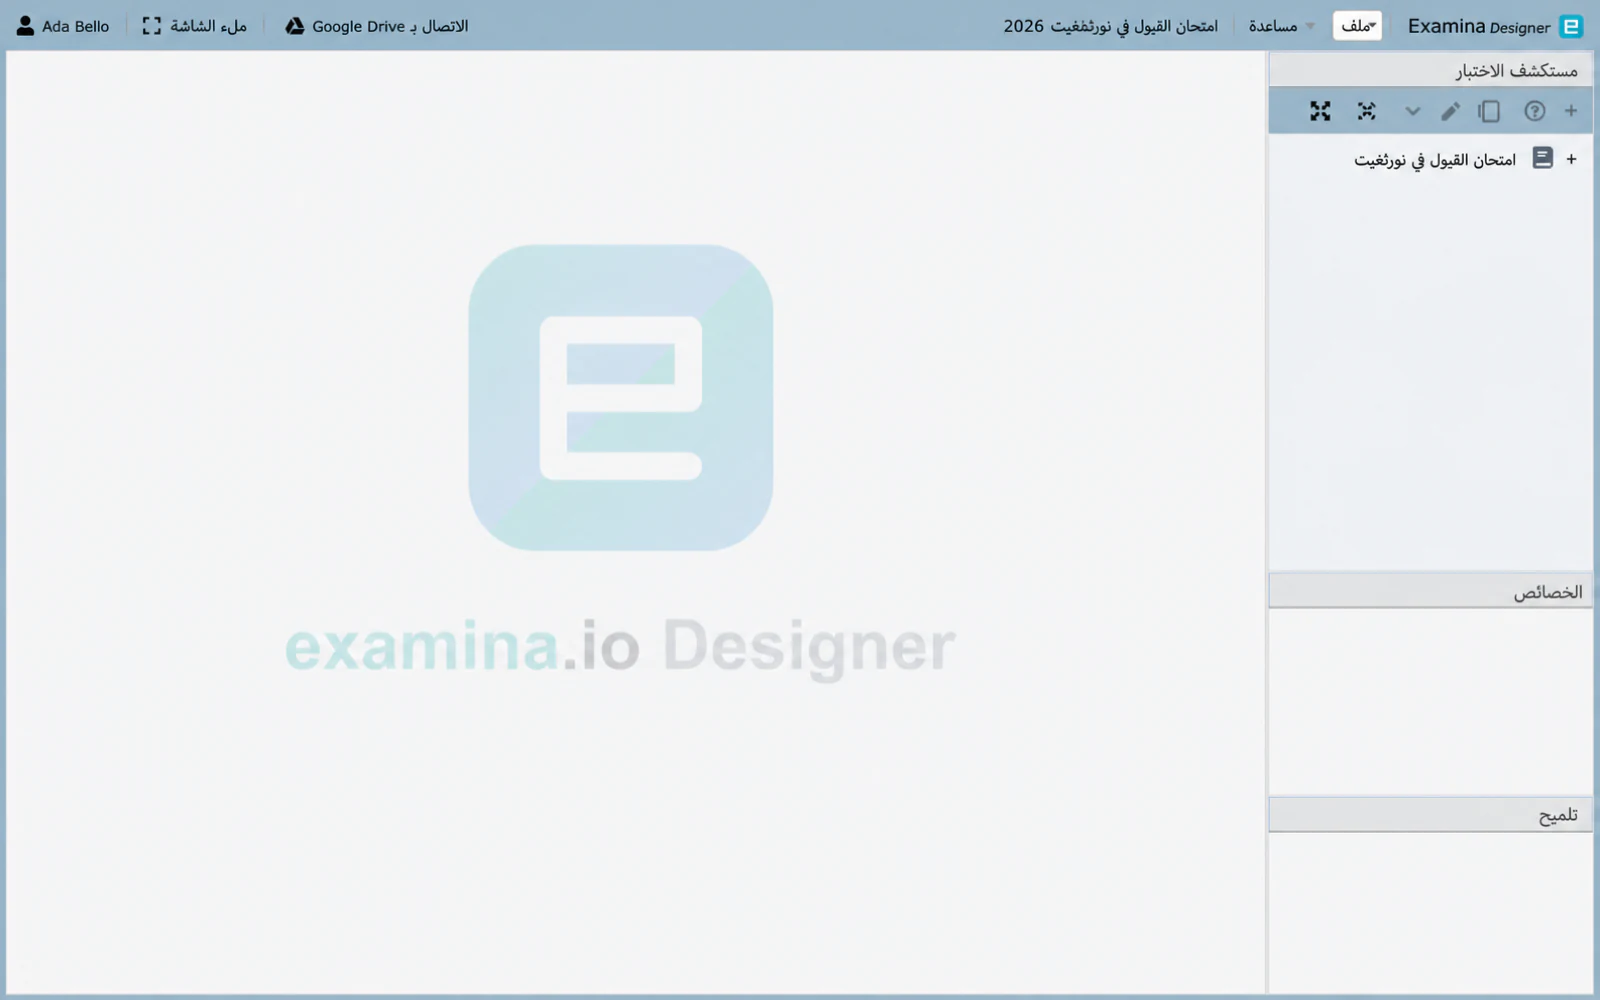Click the fullscreen brackets icon
The image size is (1600, 1000).
click(151, 26)
